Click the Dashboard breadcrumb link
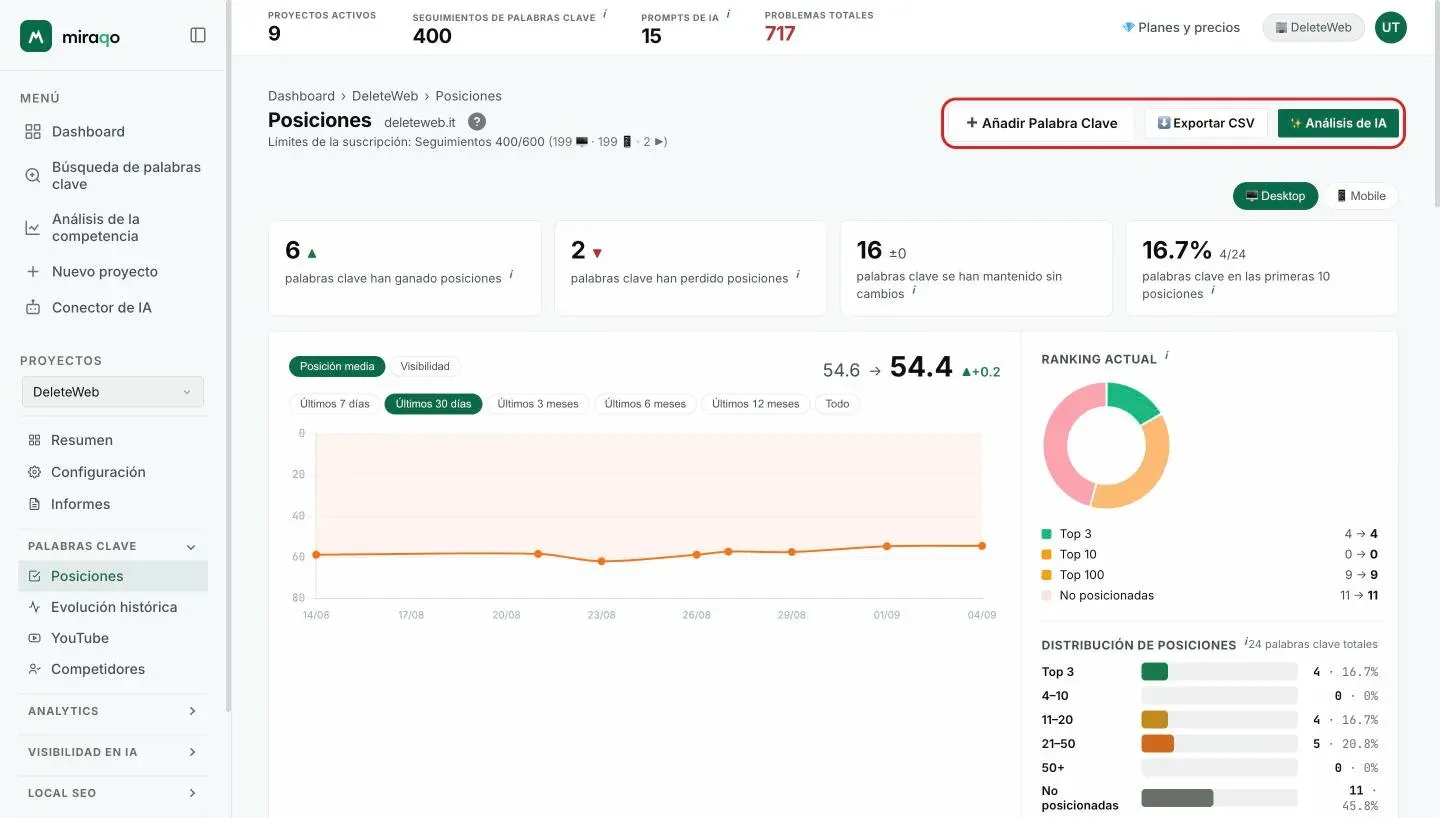Screen dimensions: 1440x818 point(301,96)
